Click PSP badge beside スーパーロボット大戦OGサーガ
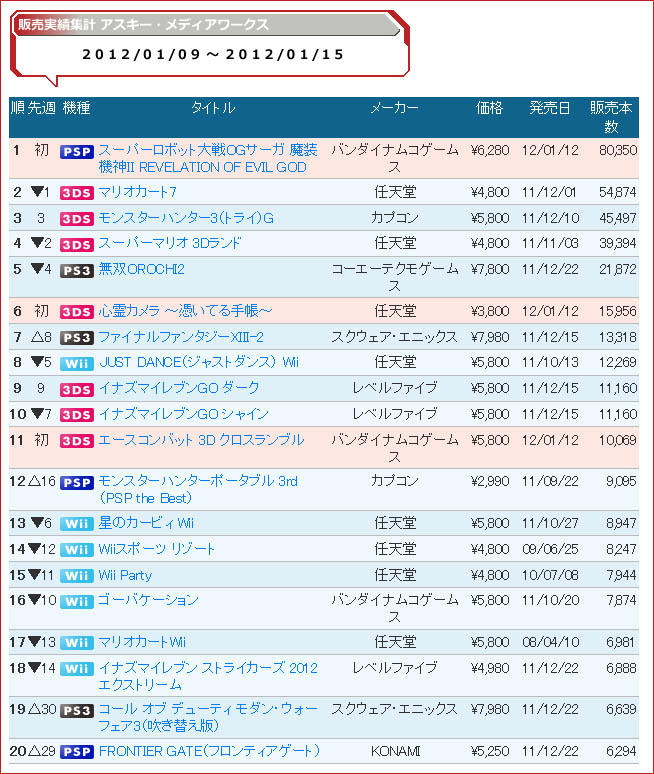This screenshot has width=654, height=774. pyautogui.click(x=77, y=152)
